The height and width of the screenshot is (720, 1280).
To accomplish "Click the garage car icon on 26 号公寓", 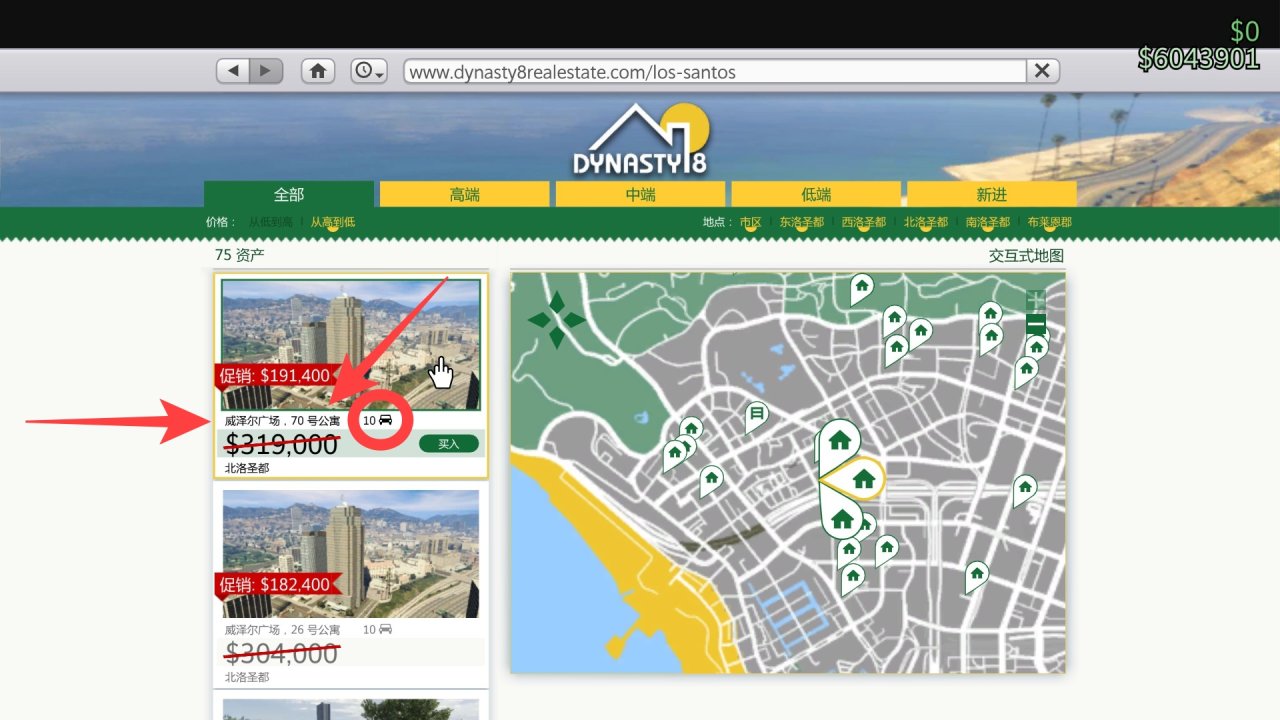I will (385, 630).
